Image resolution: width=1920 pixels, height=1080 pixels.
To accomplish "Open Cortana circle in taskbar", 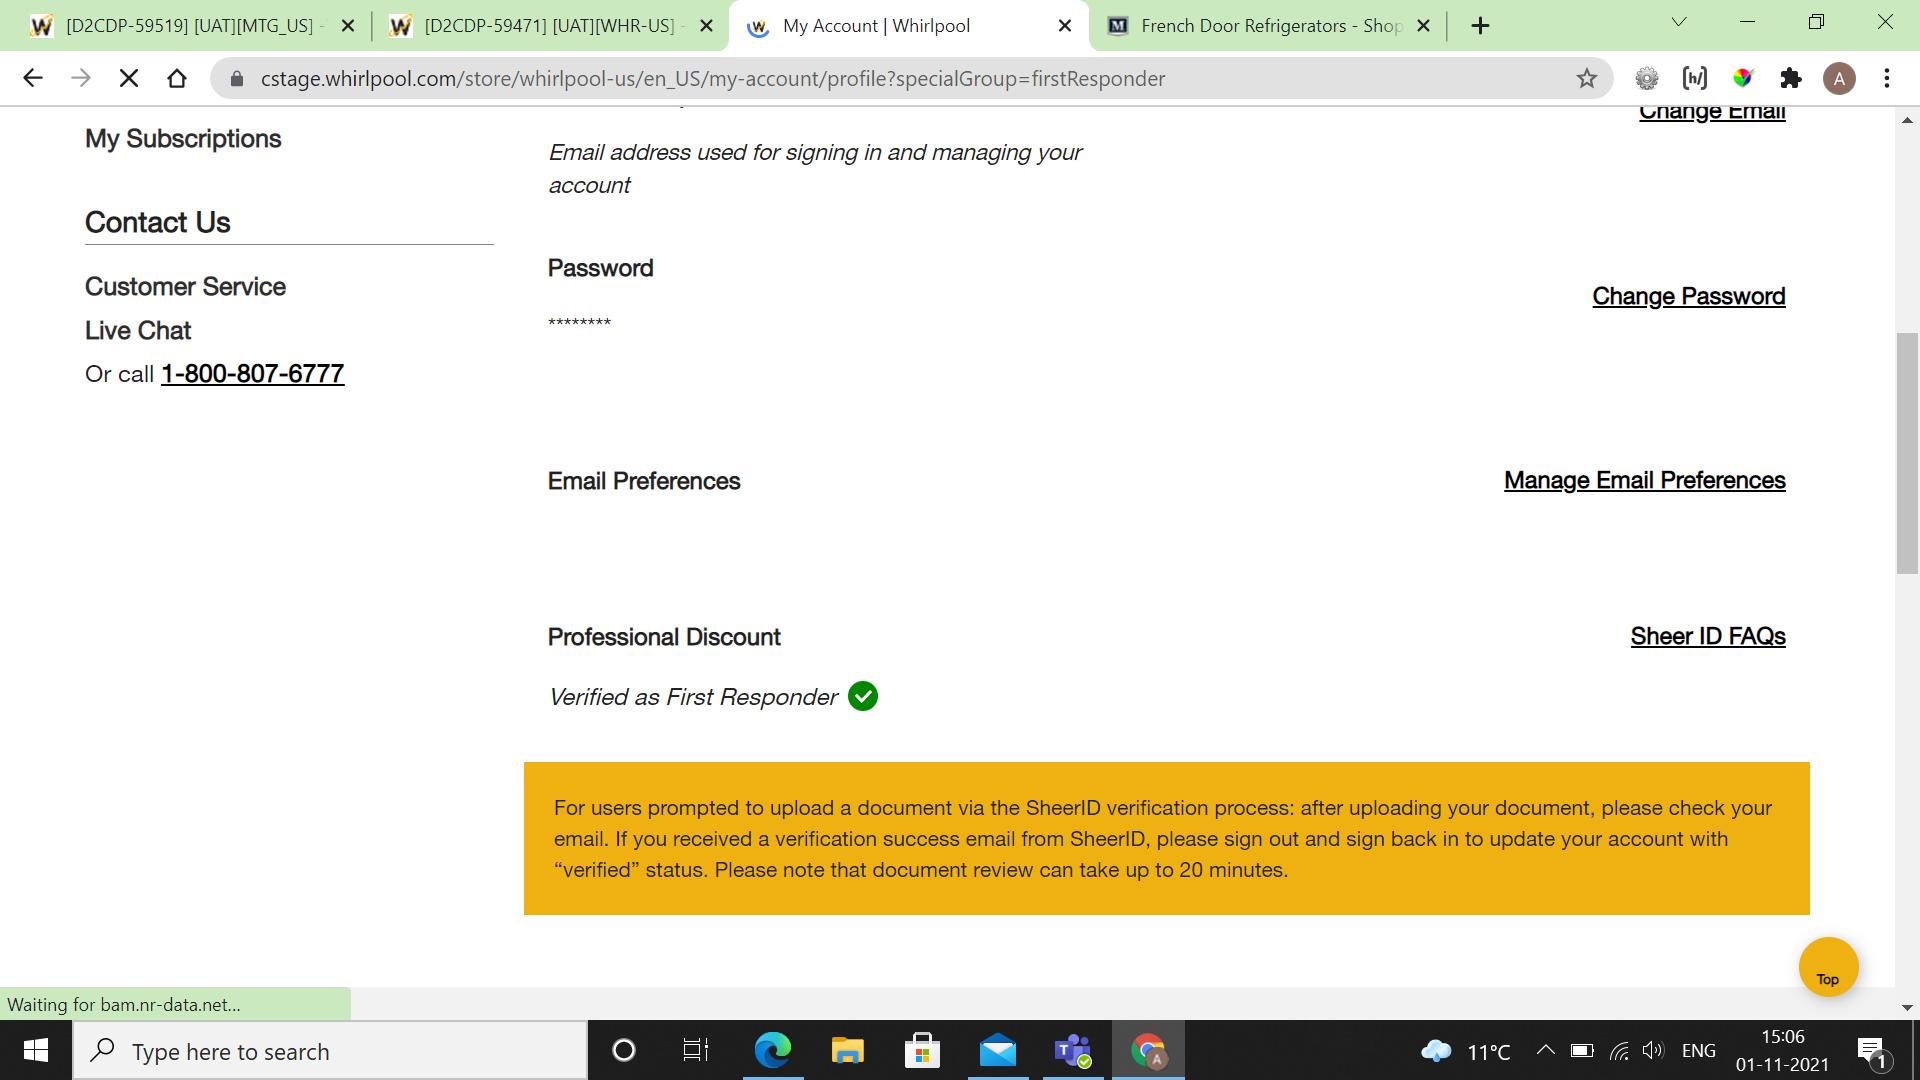I will (623, 1051).
